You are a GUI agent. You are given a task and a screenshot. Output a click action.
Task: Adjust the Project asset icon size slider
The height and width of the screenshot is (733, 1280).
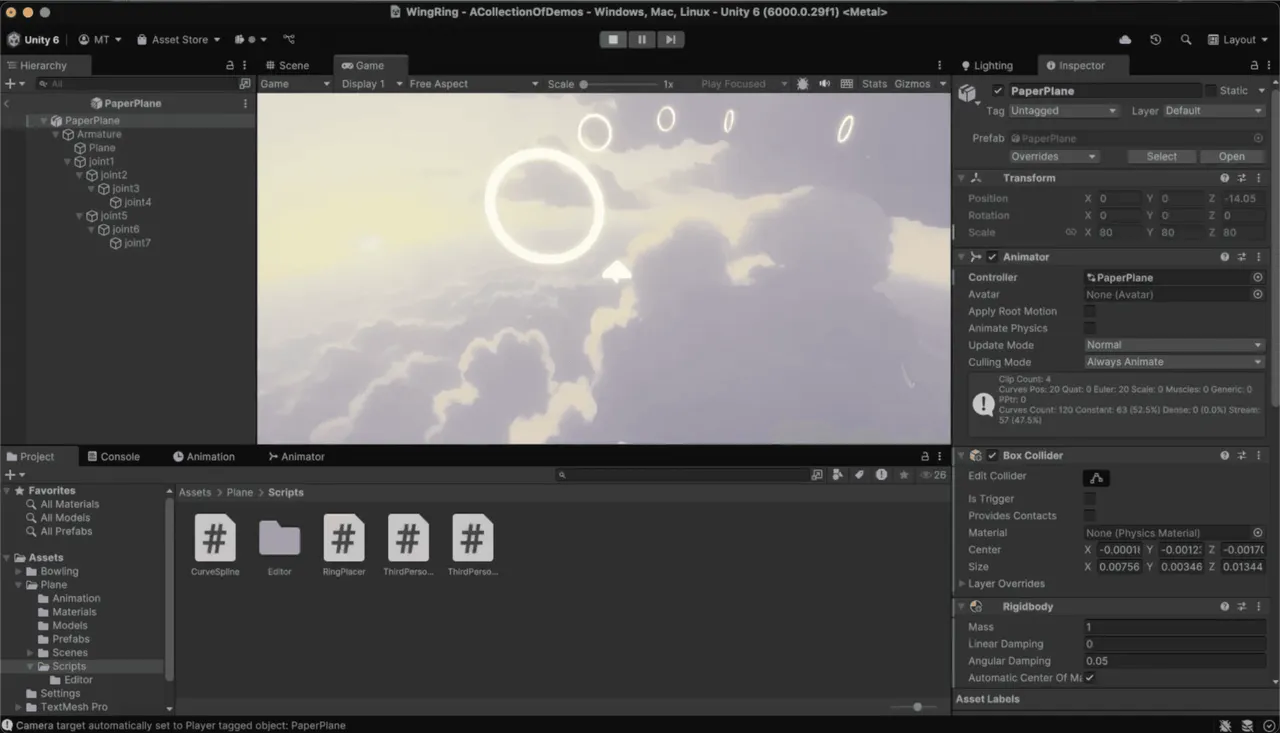click(917, 707)
